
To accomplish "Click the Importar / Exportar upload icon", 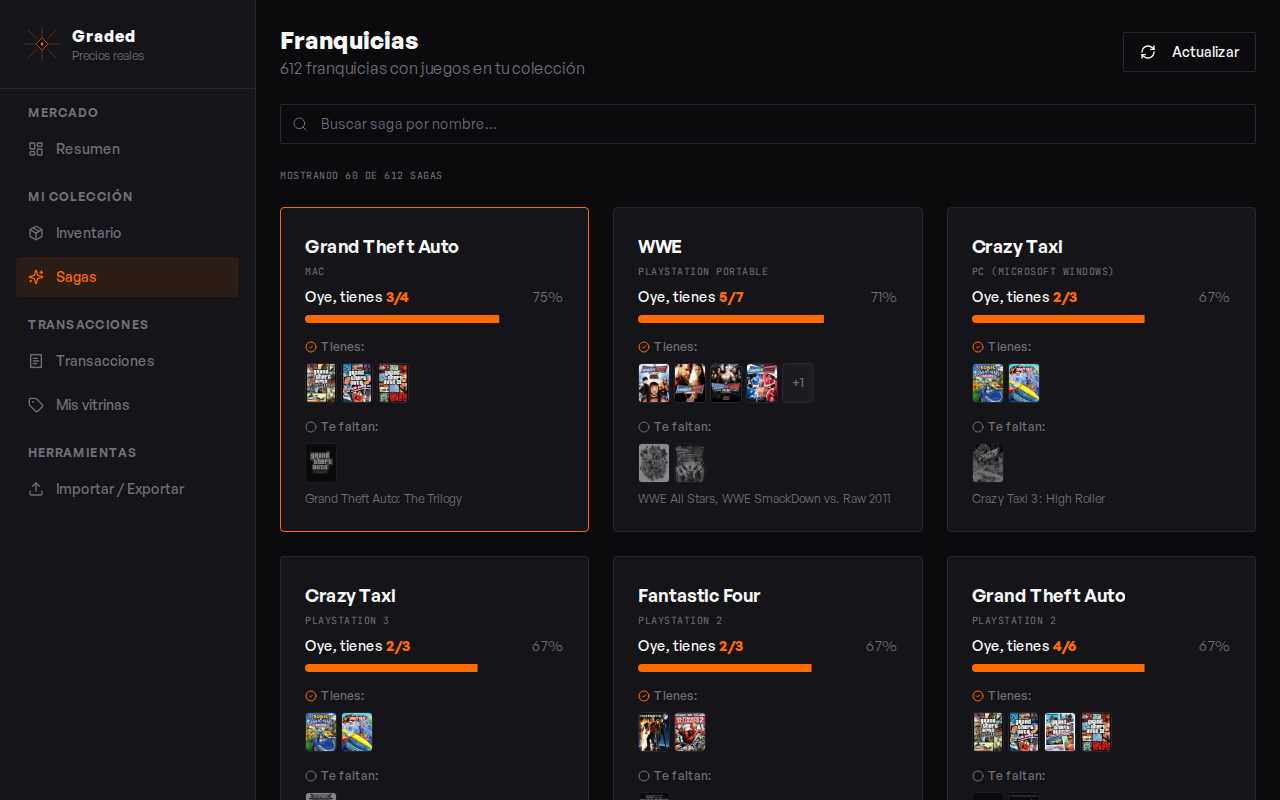I will click(x=36, y=489).
